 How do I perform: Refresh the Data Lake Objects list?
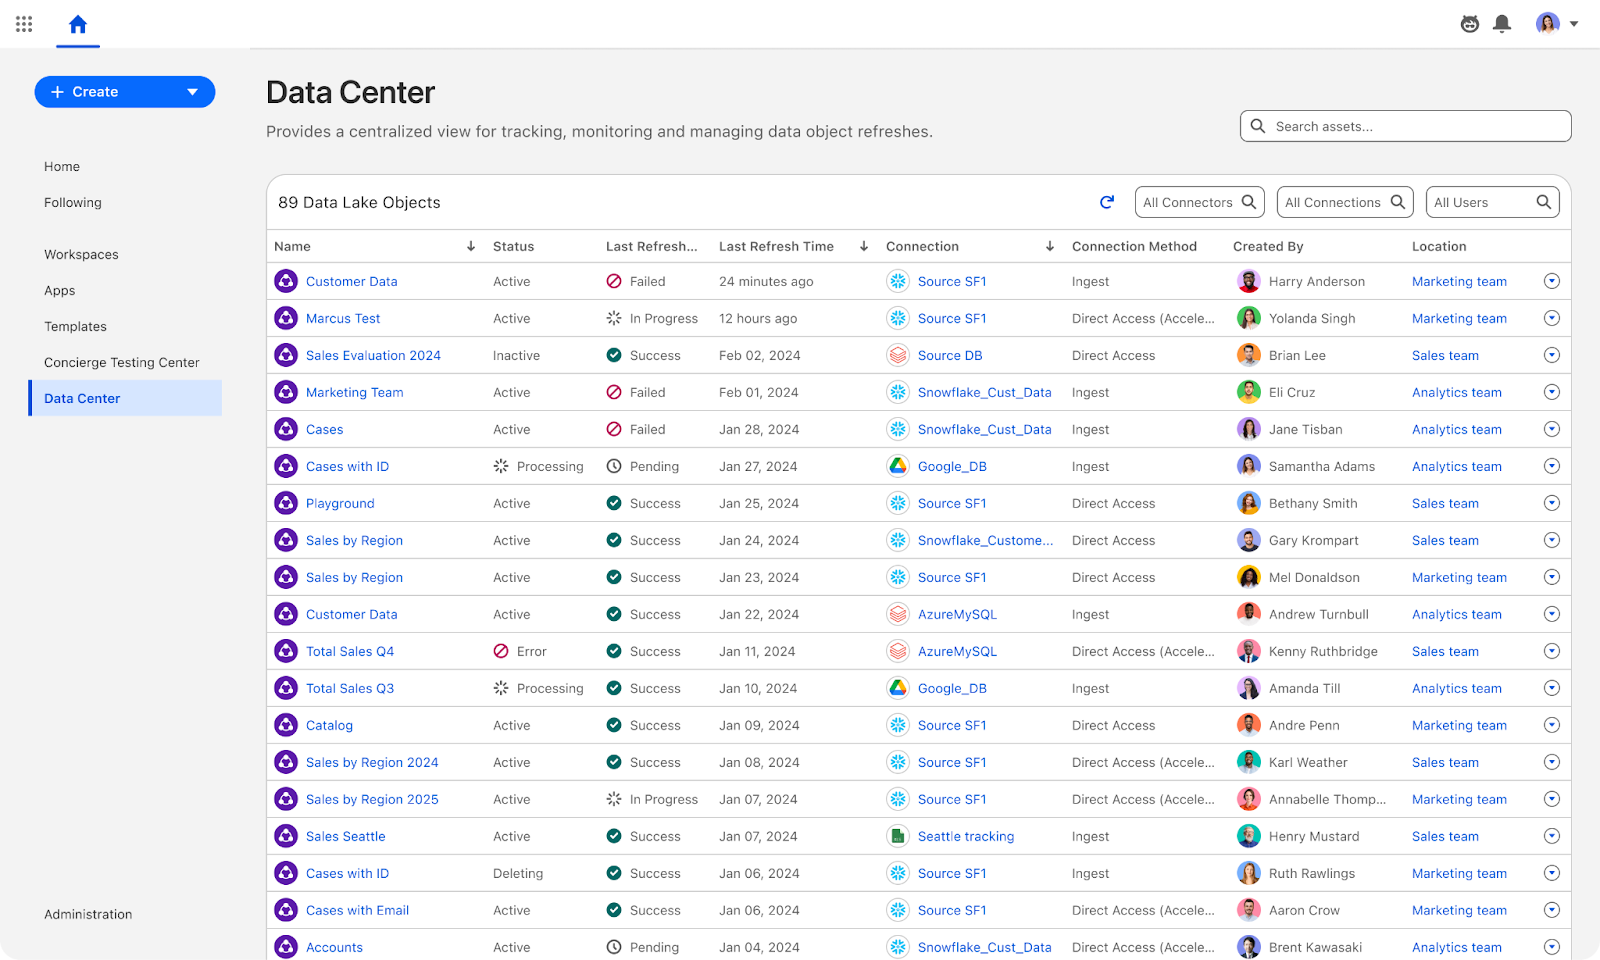point(1107,202)
